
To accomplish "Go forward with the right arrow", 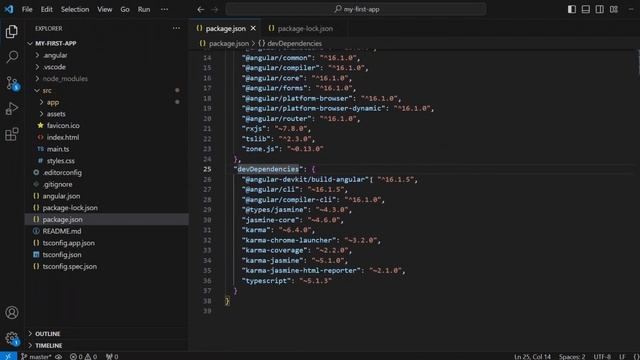I will coord(215,9).
